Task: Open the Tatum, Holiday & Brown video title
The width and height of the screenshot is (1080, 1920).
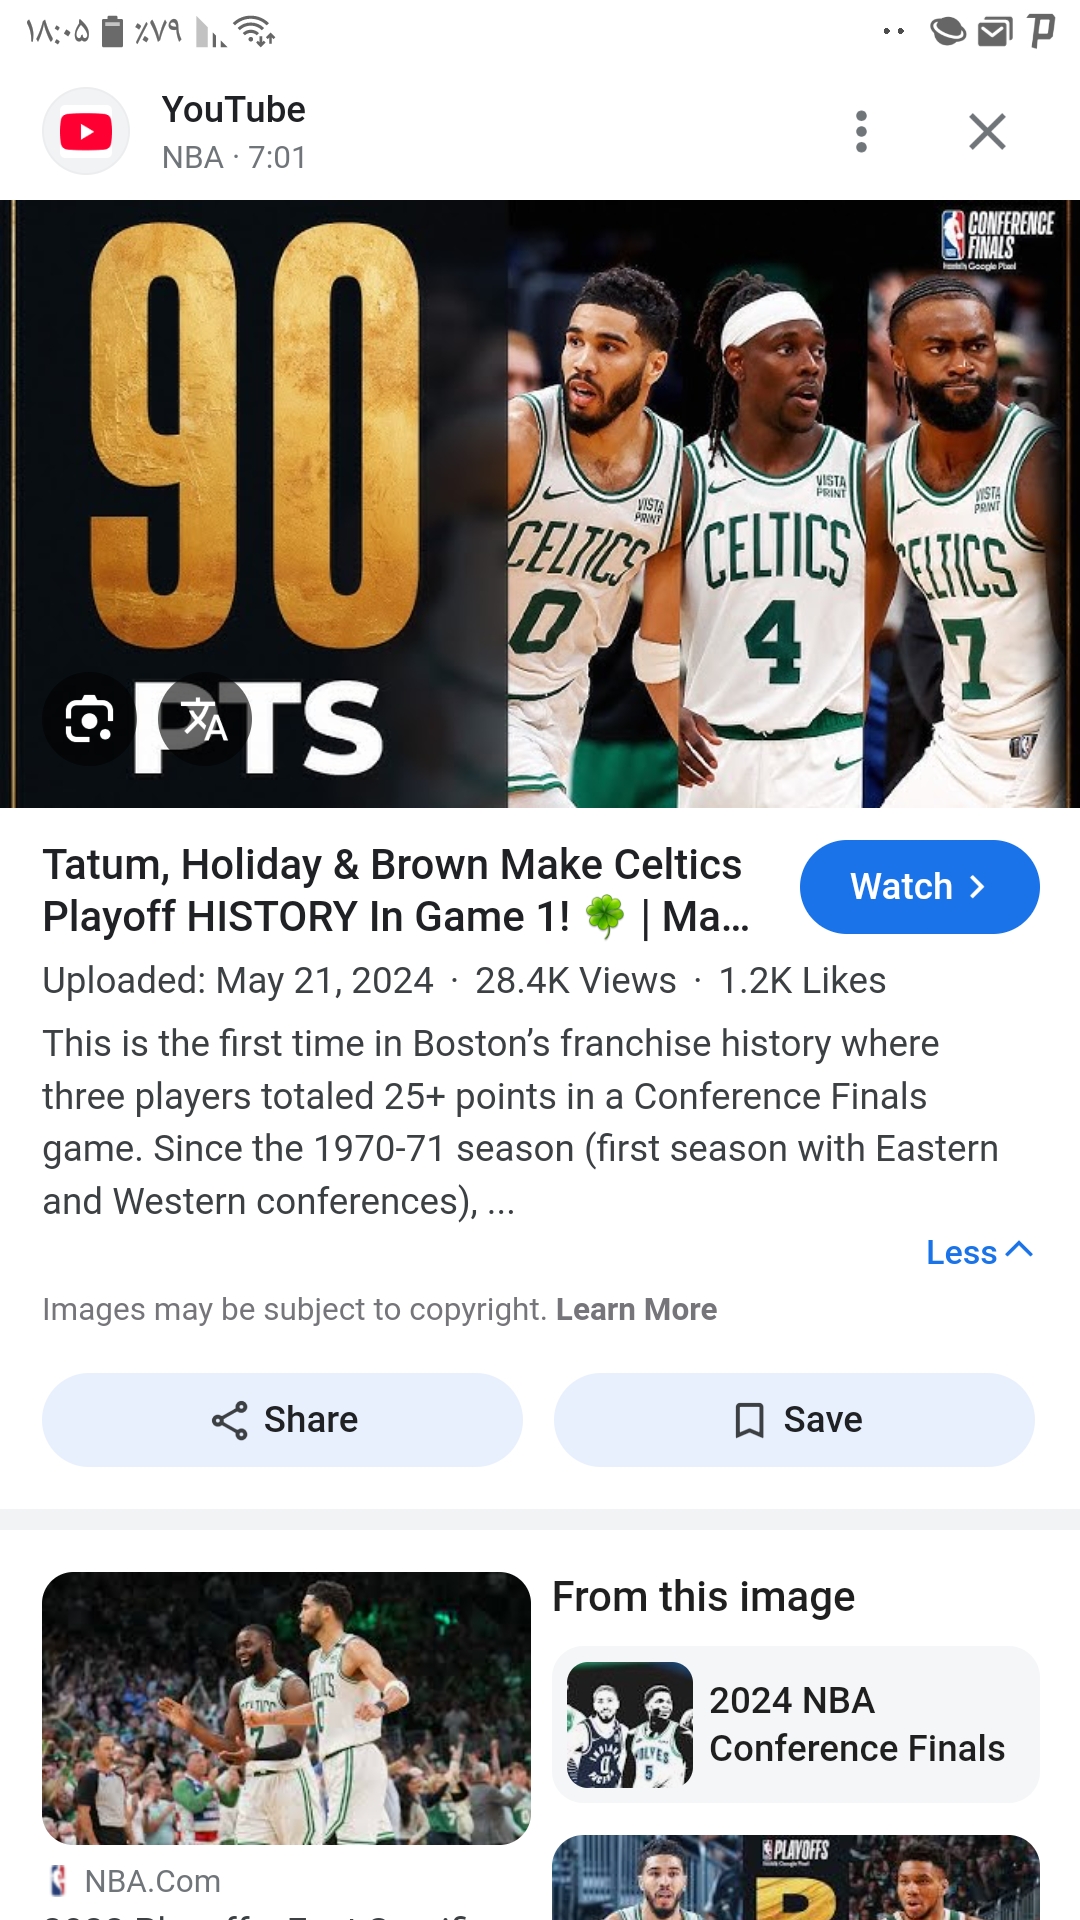Action: point(396,891)
